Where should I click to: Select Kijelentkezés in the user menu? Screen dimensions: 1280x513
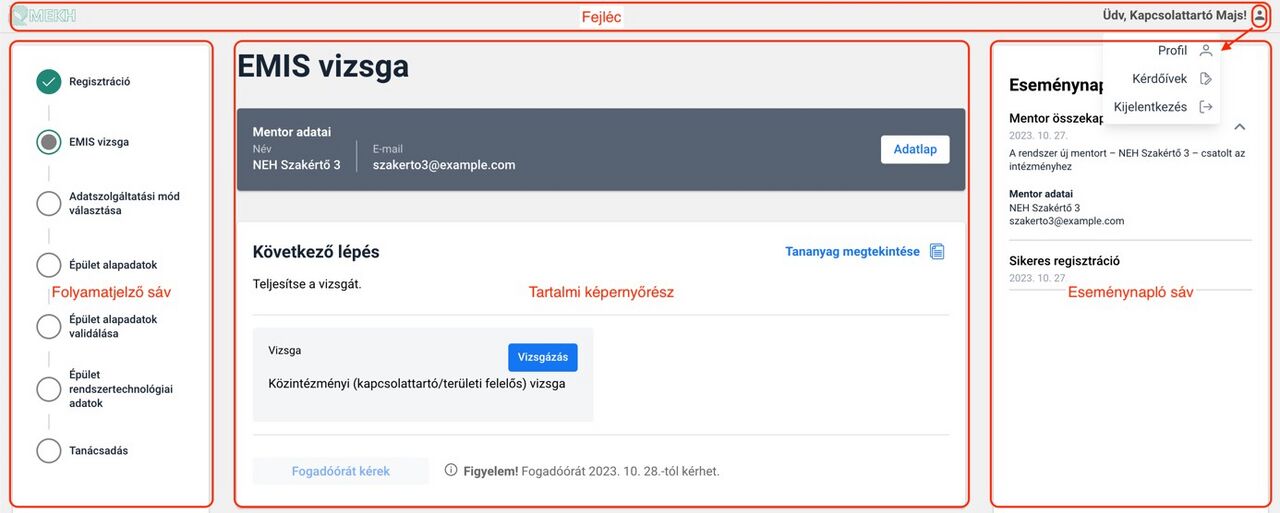click(1150, 107)
